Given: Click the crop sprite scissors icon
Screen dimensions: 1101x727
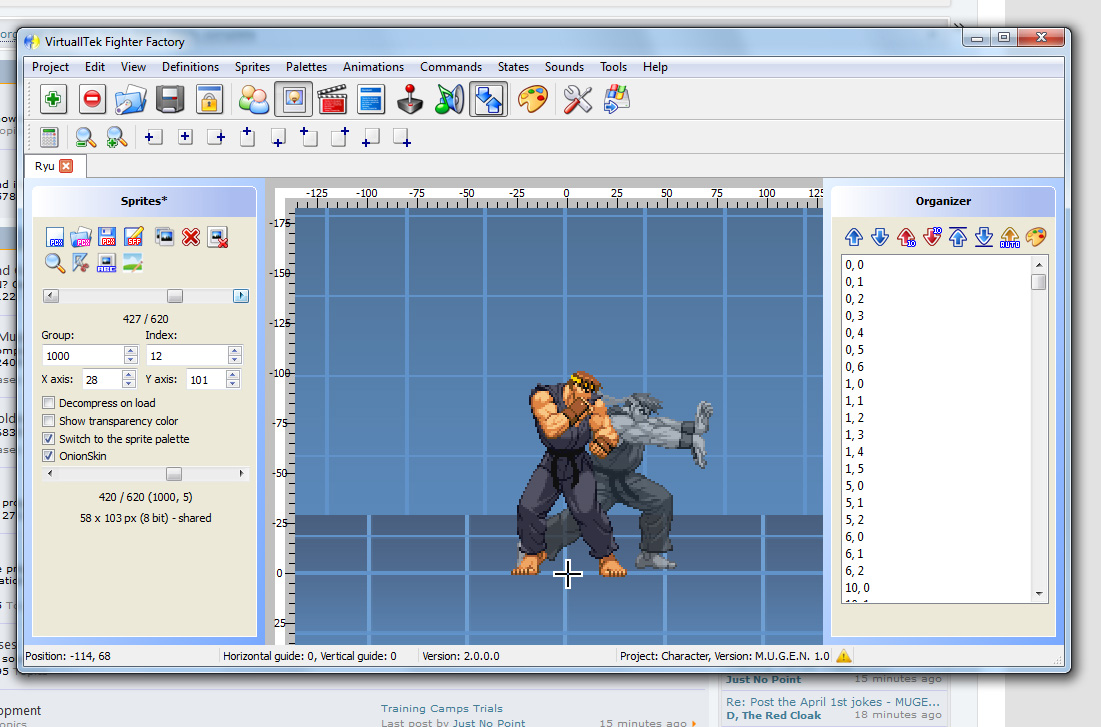Looking at the screenshot, I should (x=81, y=263).
